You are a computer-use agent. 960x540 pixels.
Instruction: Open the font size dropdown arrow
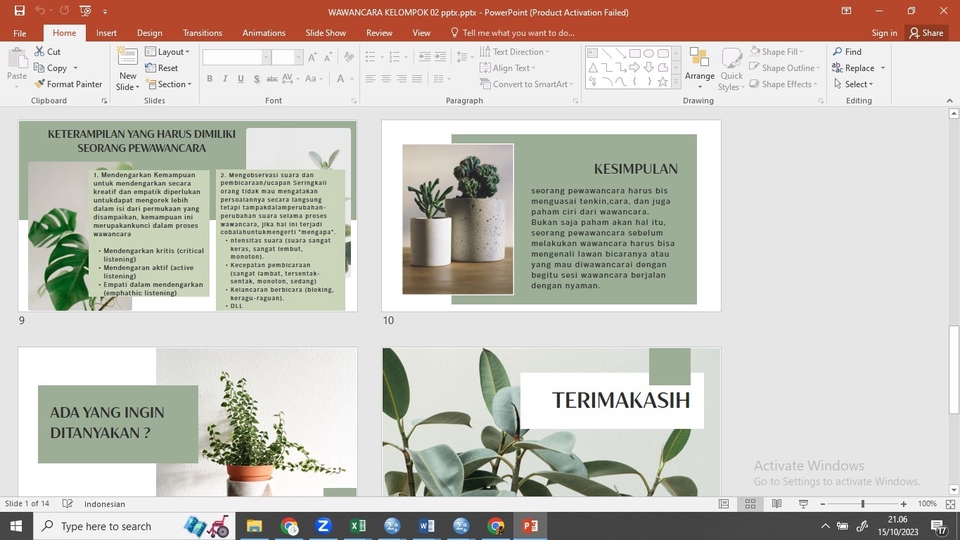tap(298, 58)
